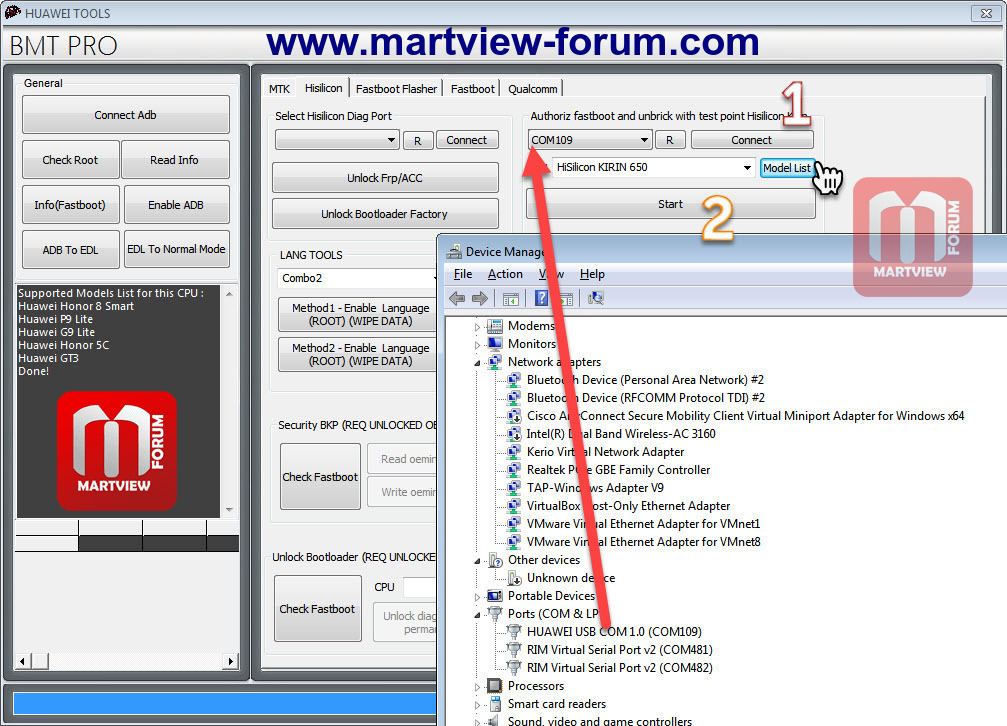Open the Hisilicon Diag Port dropdown

pos(391,139)
